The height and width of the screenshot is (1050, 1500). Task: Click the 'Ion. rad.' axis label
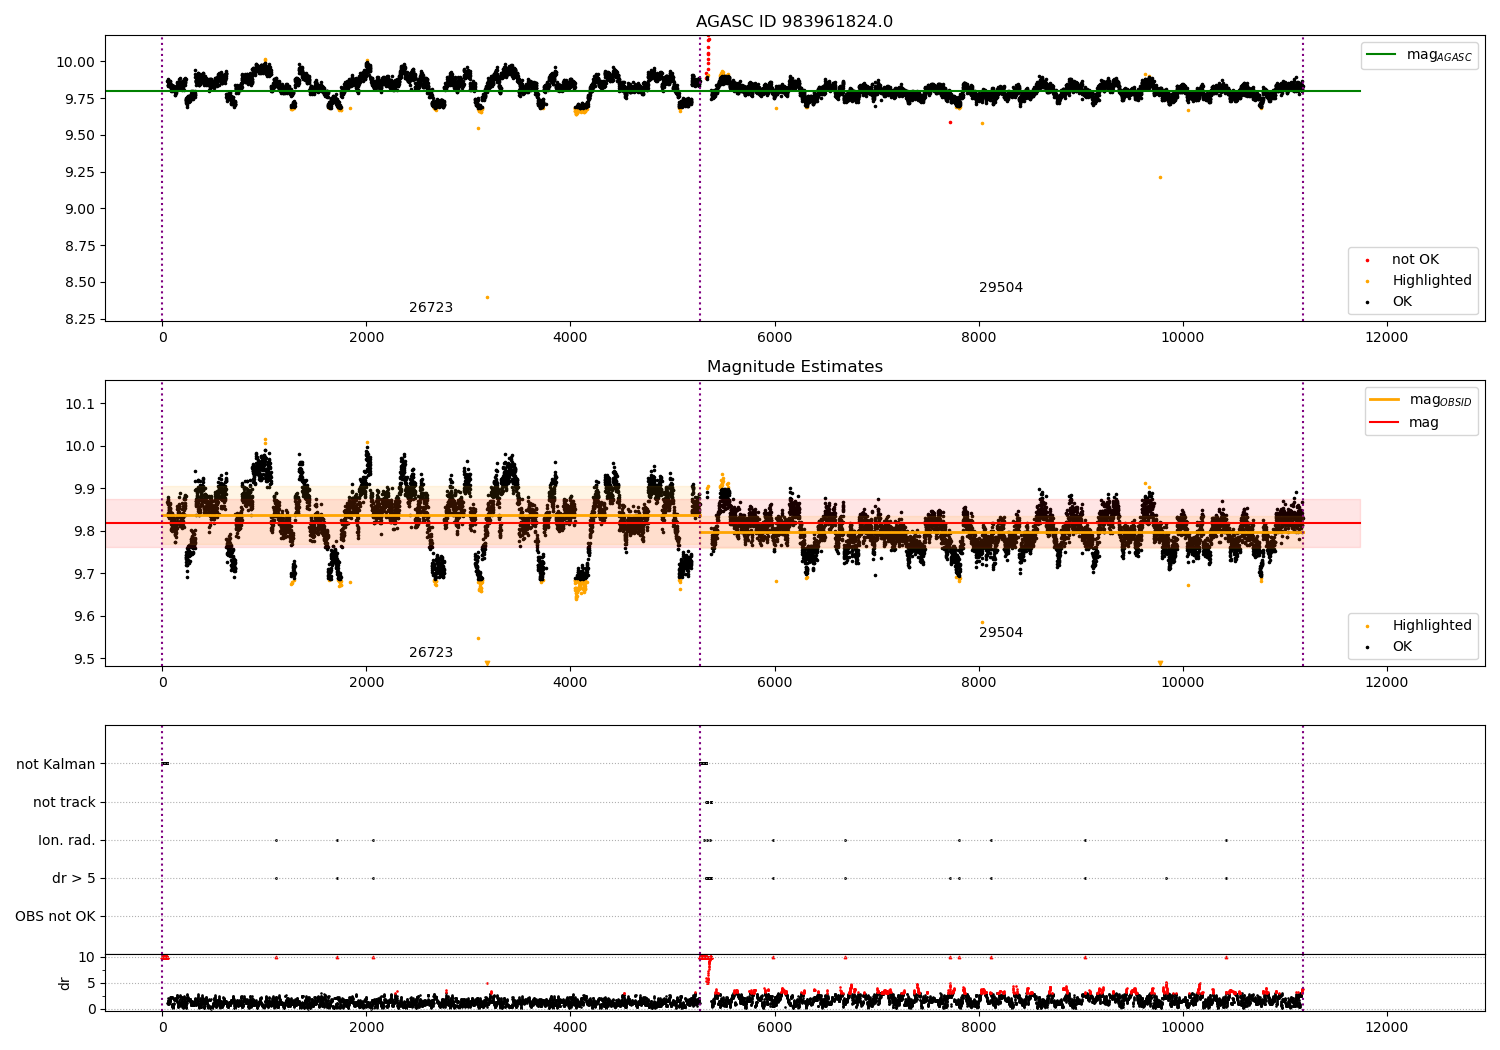coord(67,840)
